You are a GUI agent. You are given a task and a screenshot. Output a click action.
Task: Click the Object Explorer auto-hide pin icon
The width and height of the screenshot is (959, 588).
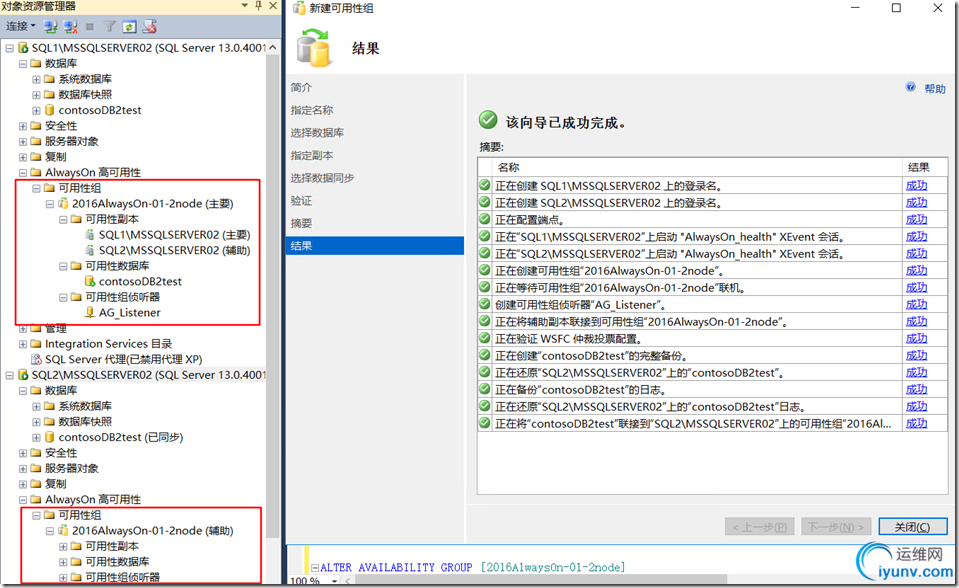[258, 6]
